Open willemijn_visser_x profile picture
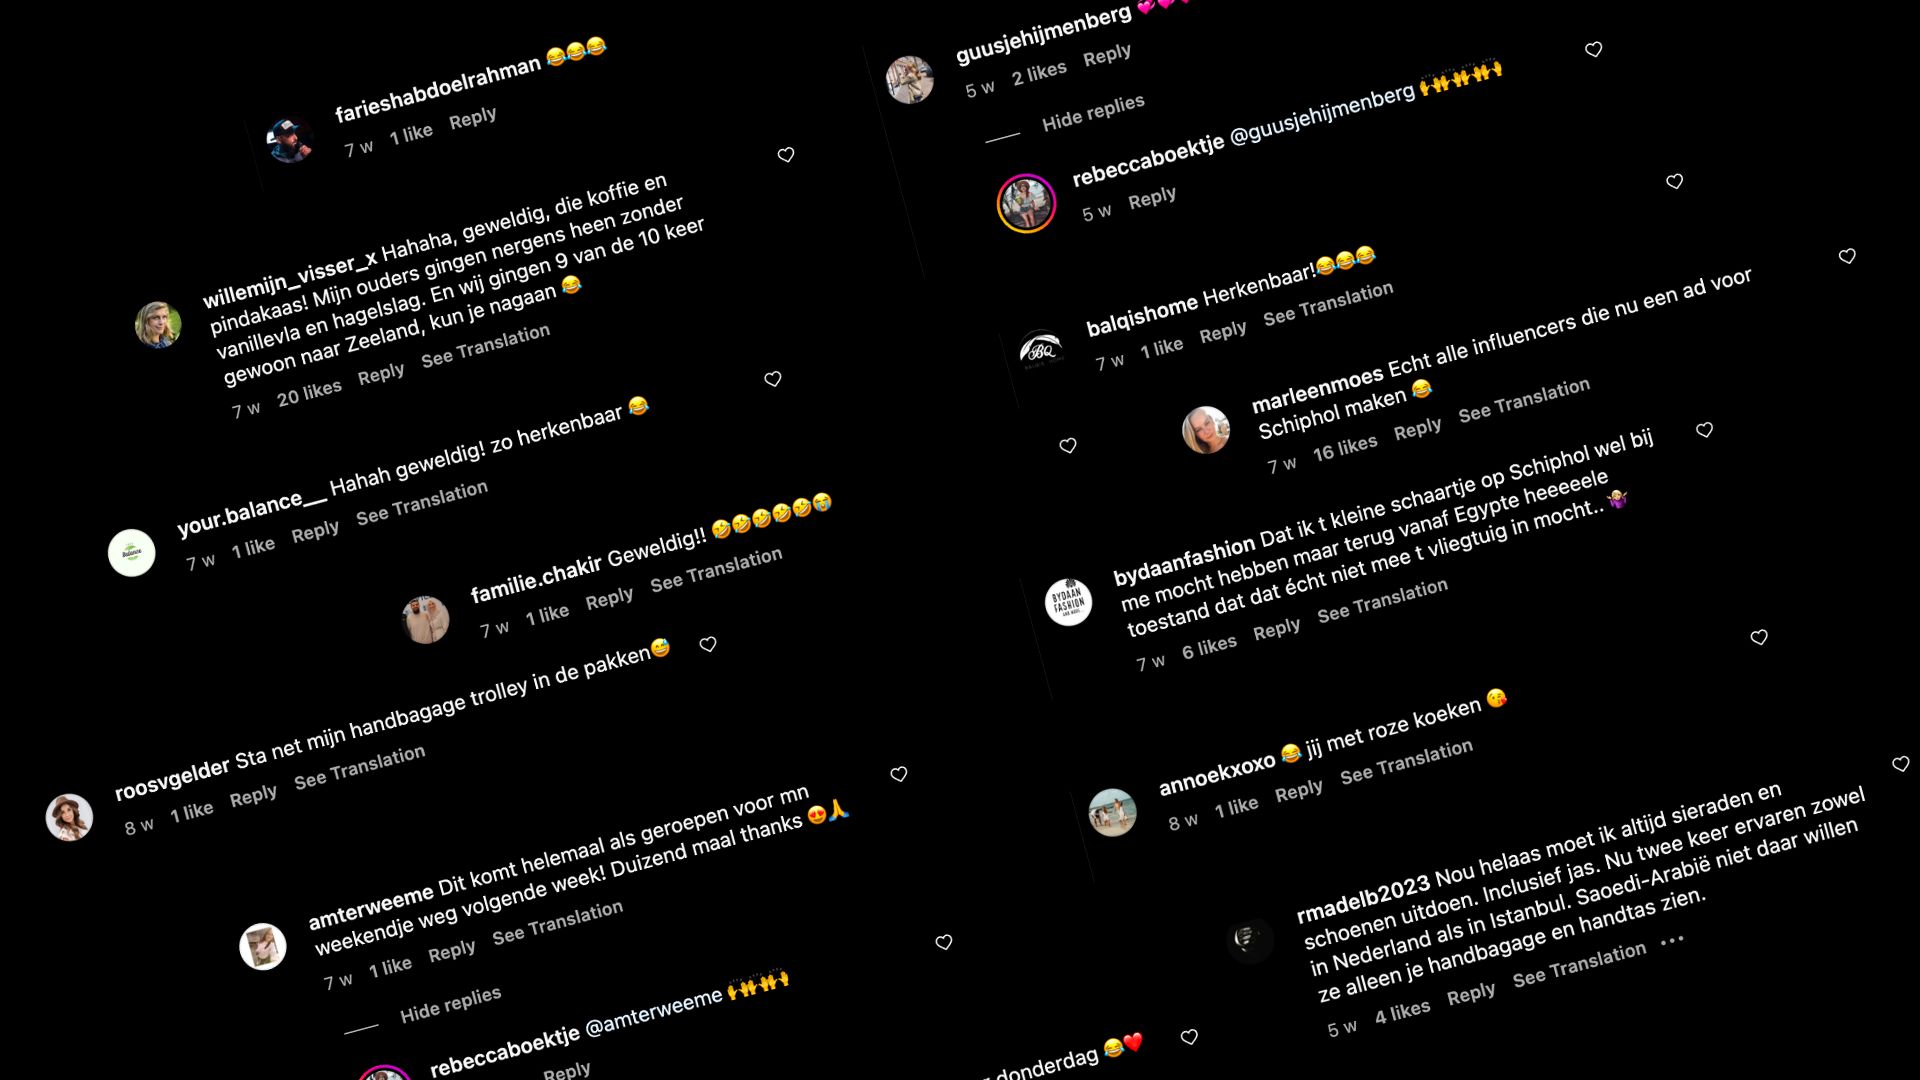The width and height of the screenshot is (1920, 1080). click(158, 324)
